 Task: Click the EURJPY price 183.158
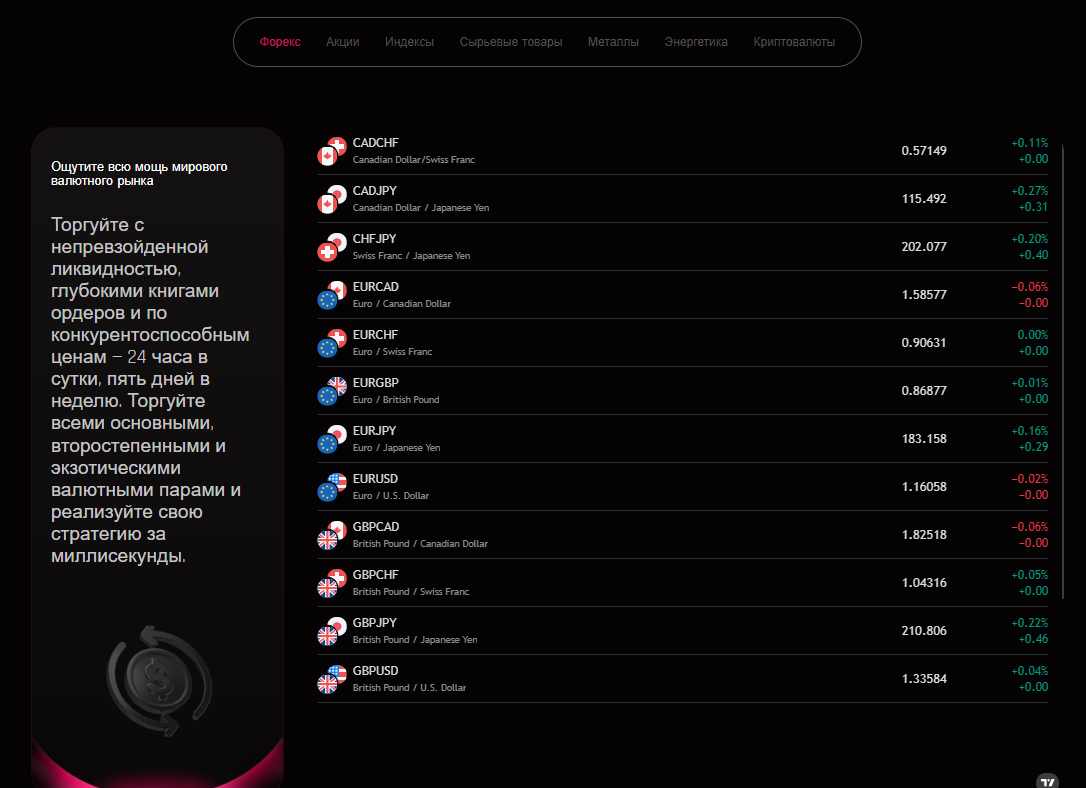(924, 439)
